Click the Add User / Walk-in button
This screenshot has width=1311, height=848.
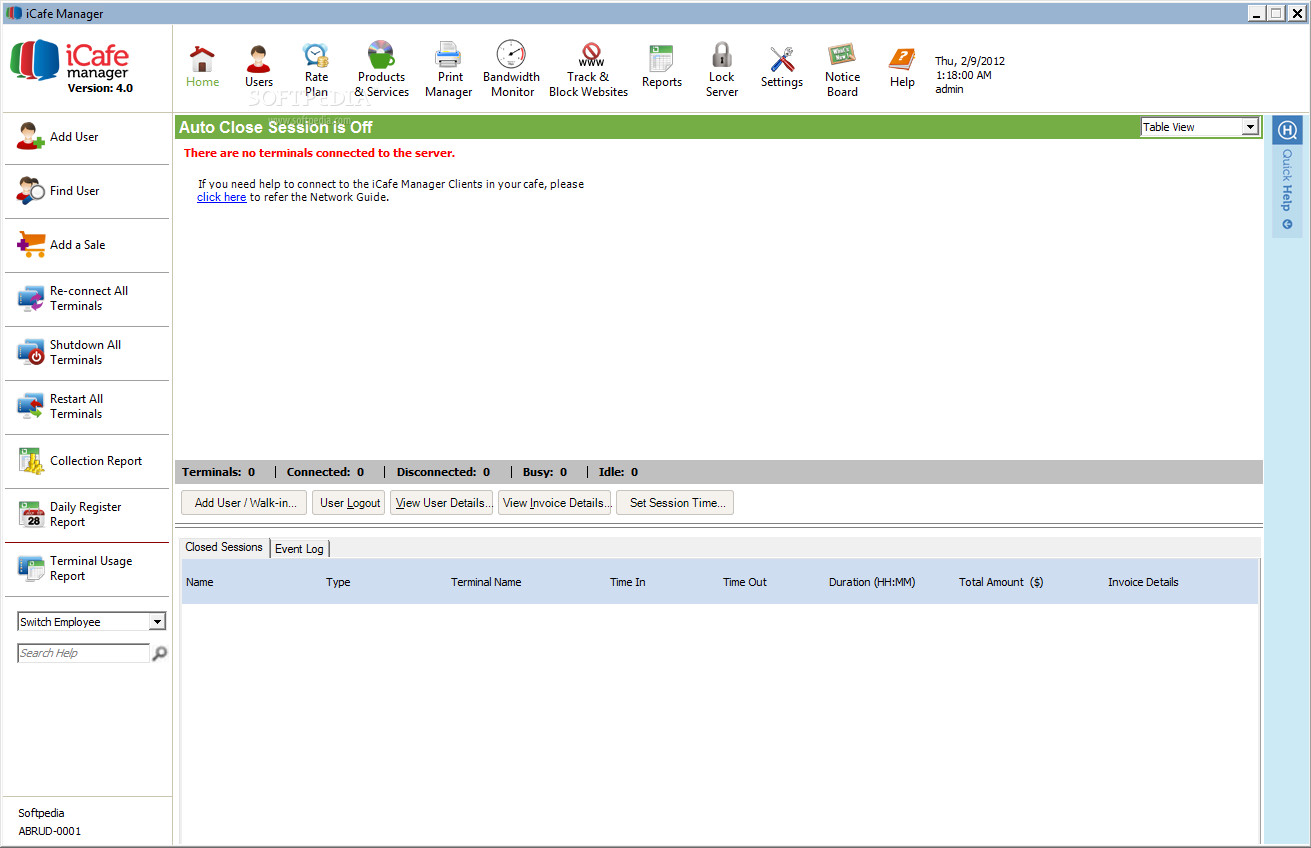(x=245, y=503)
